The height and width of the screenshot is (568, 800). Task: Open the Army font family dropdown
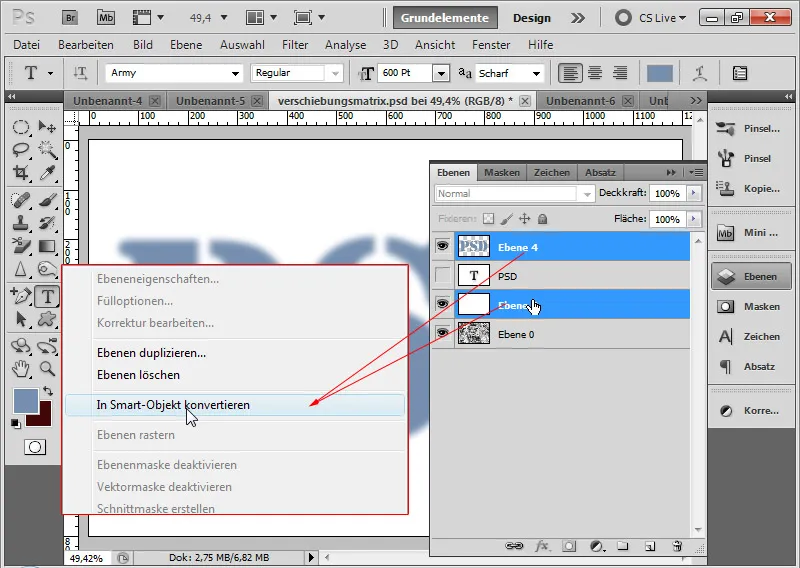point(235,73)
